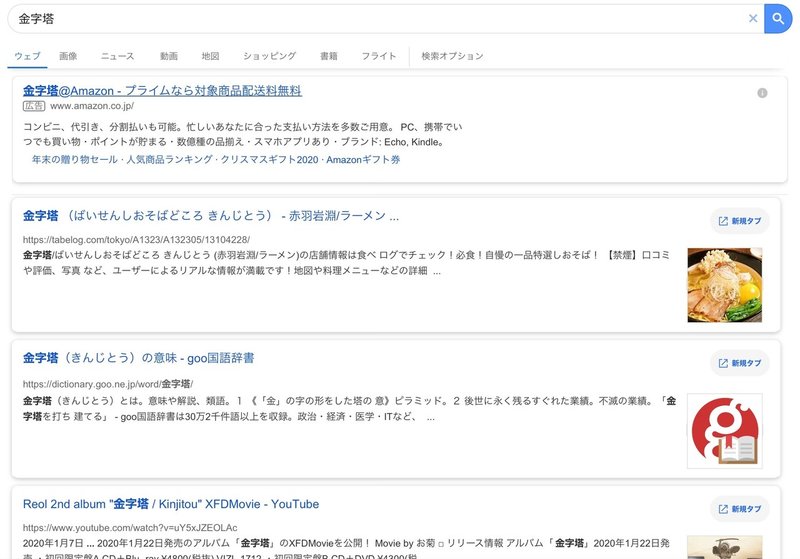Open 検索オプション search options

click(x=452, y=56)
